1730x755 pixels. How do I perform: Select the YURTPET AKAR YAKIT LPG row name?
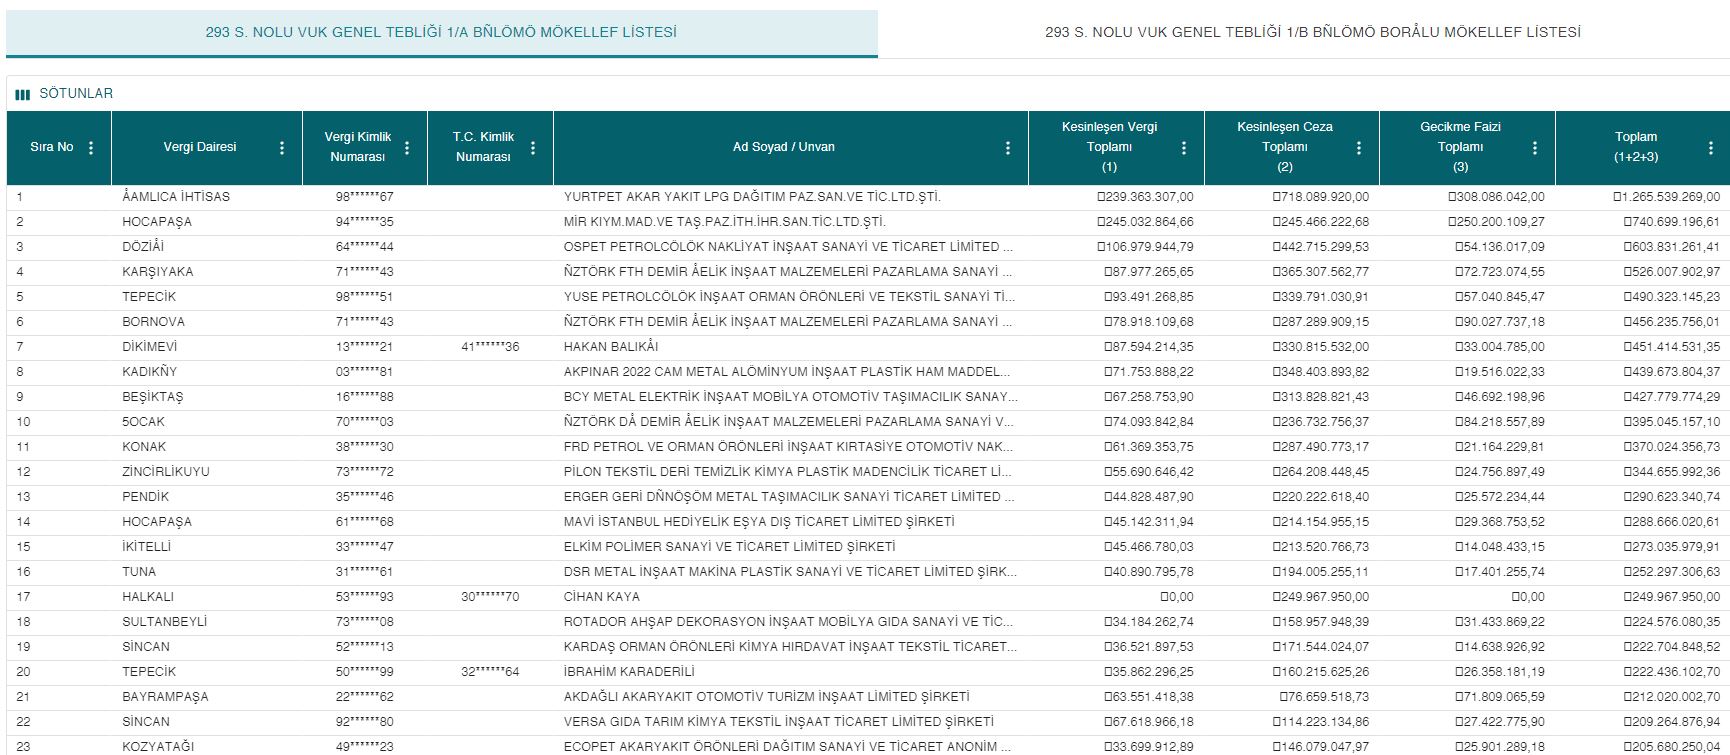pos(752,197)
